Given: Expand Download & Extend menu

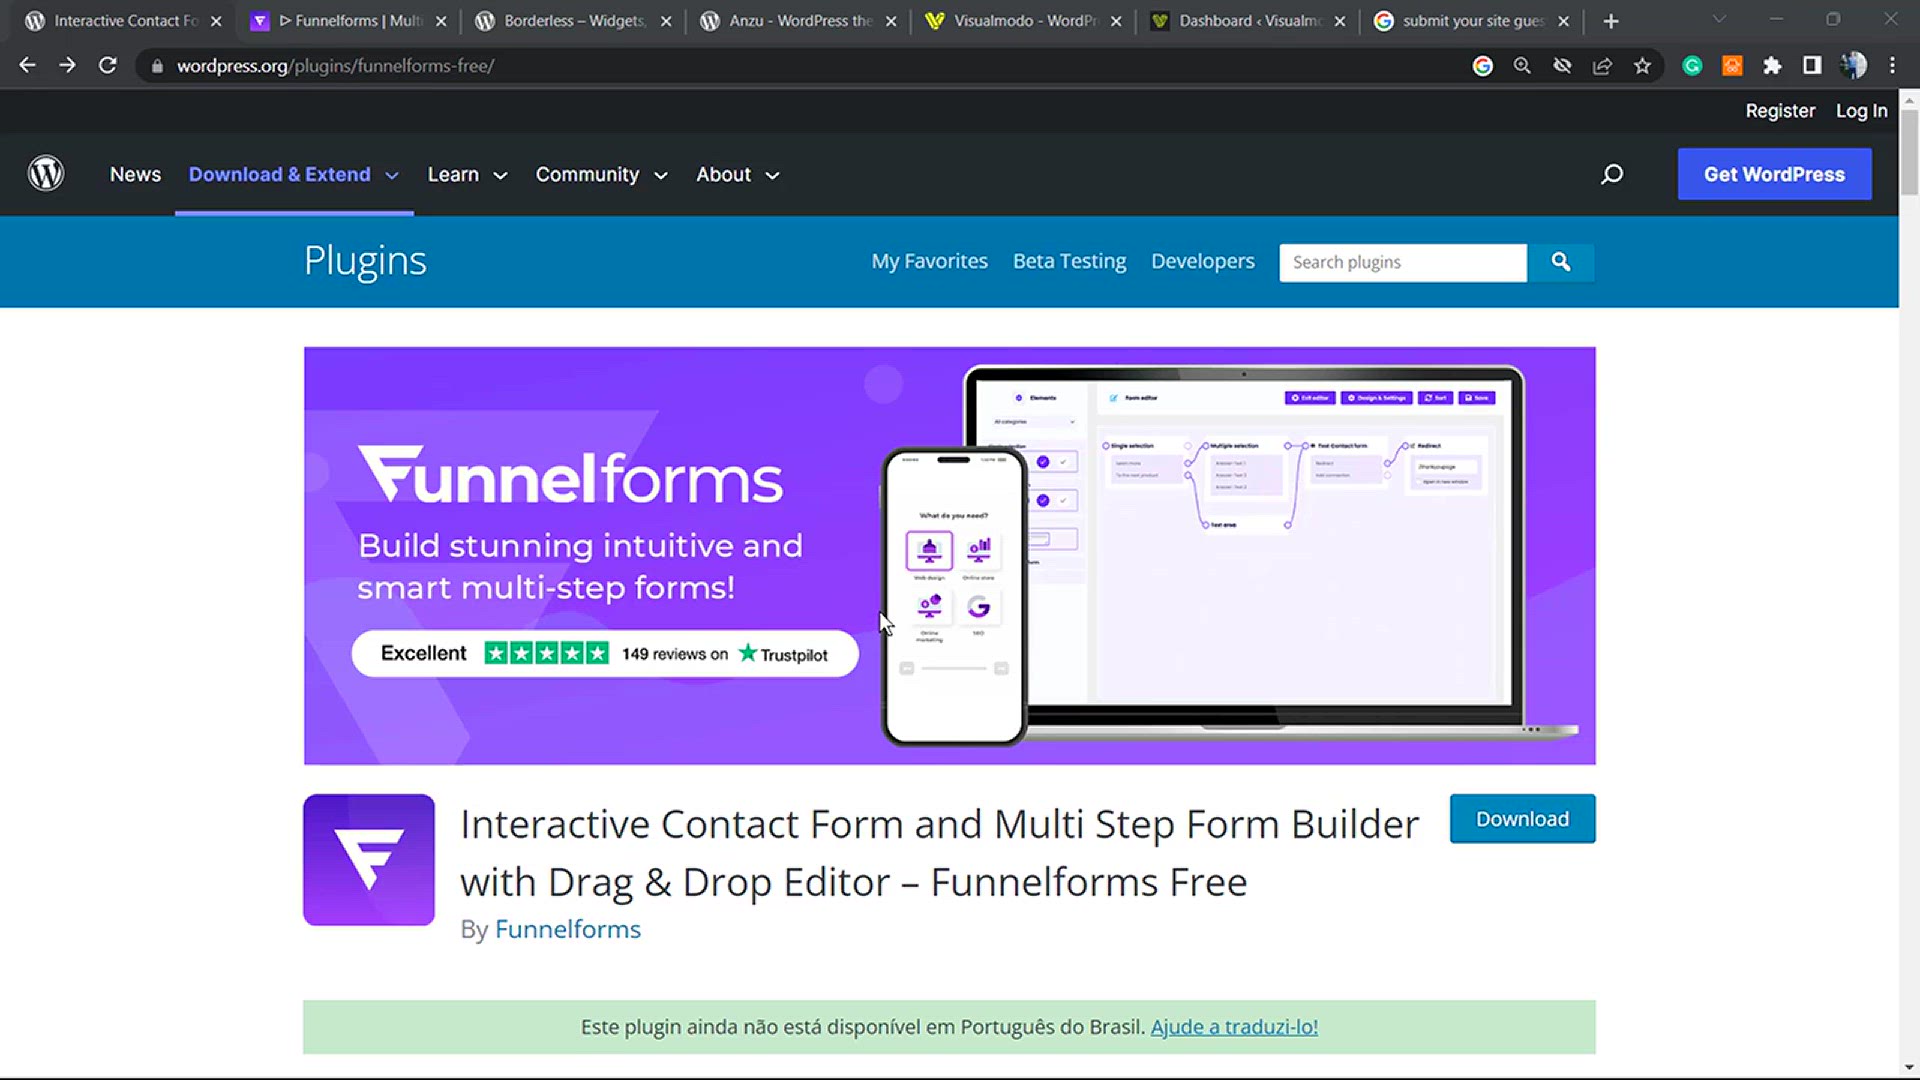Looking at the screenshot, I should point(294,175).
